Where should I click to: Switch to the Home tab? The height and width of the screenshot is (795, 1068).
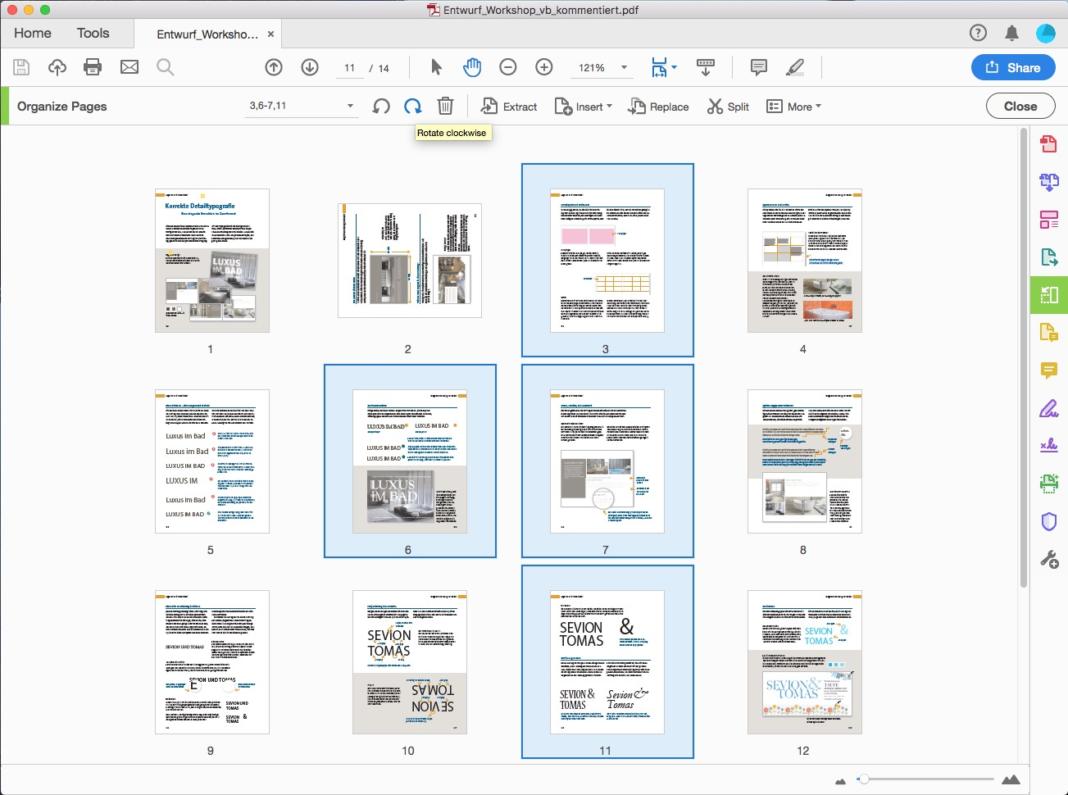click(32, 33)
